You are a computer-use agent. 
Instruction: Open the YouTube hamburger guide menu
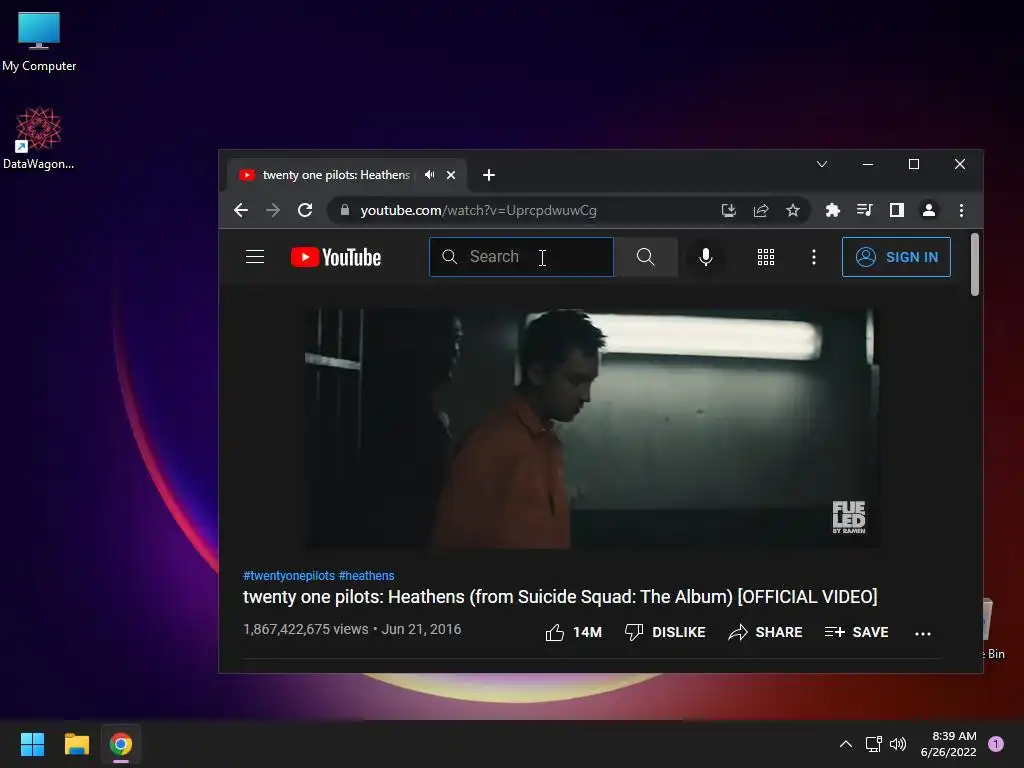click(255, 257)
